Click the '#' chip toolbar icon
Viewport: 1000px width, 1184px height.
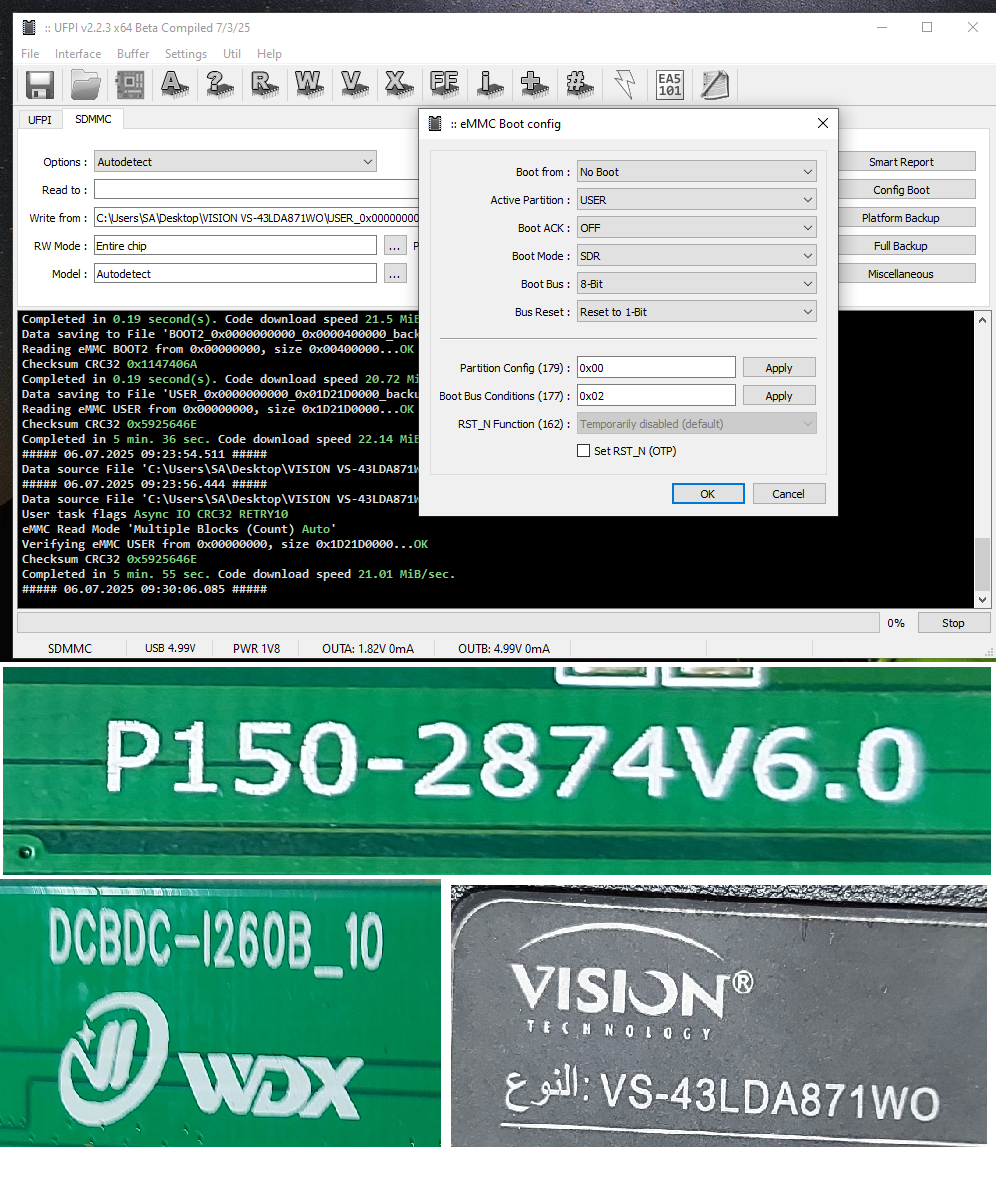pyautogui.click(x=579, y=85)
